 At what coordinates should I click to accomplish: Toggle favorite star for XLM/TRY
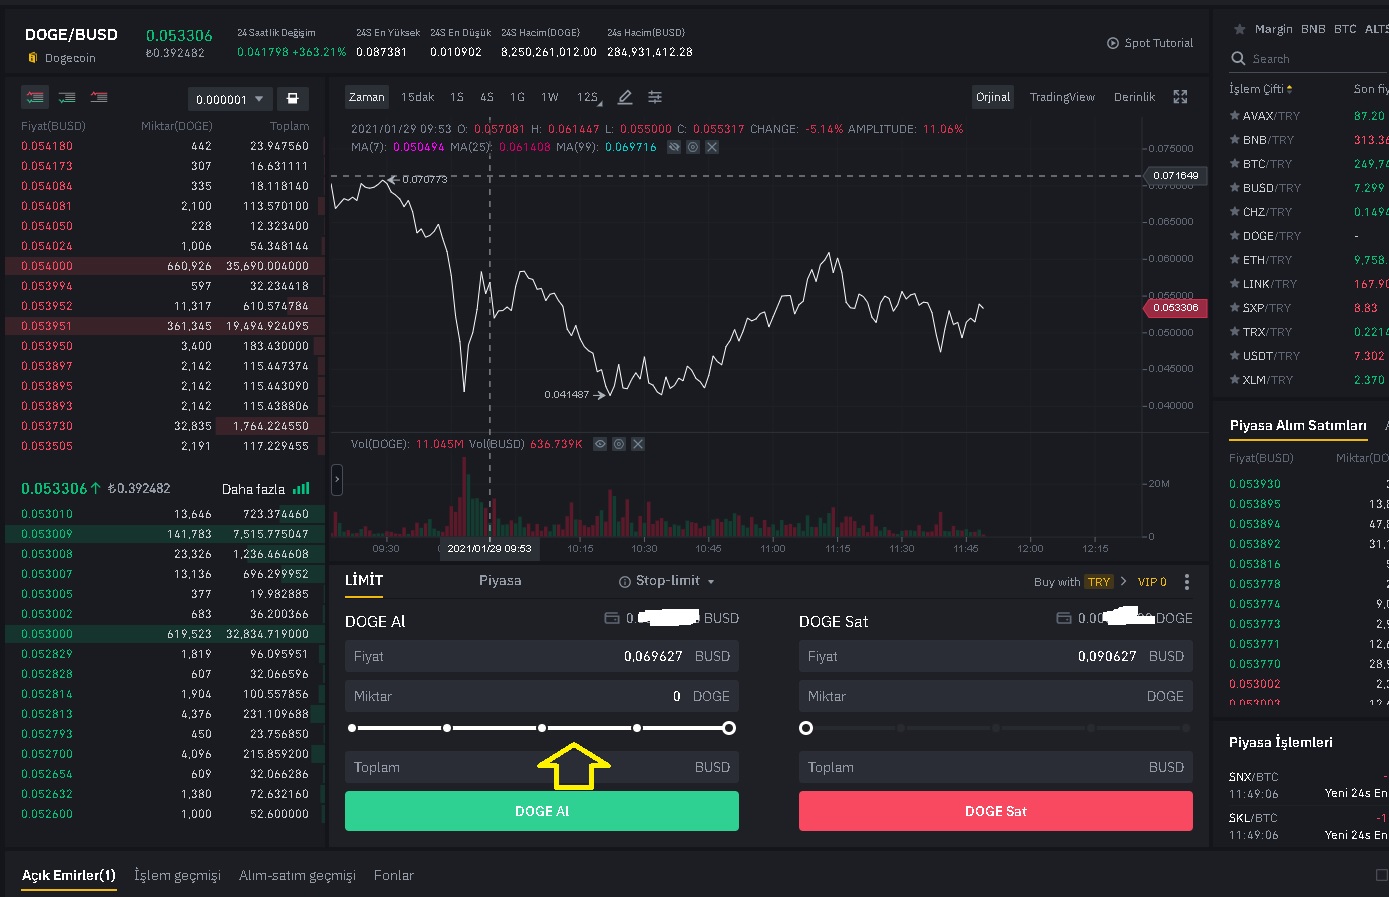1235,380
